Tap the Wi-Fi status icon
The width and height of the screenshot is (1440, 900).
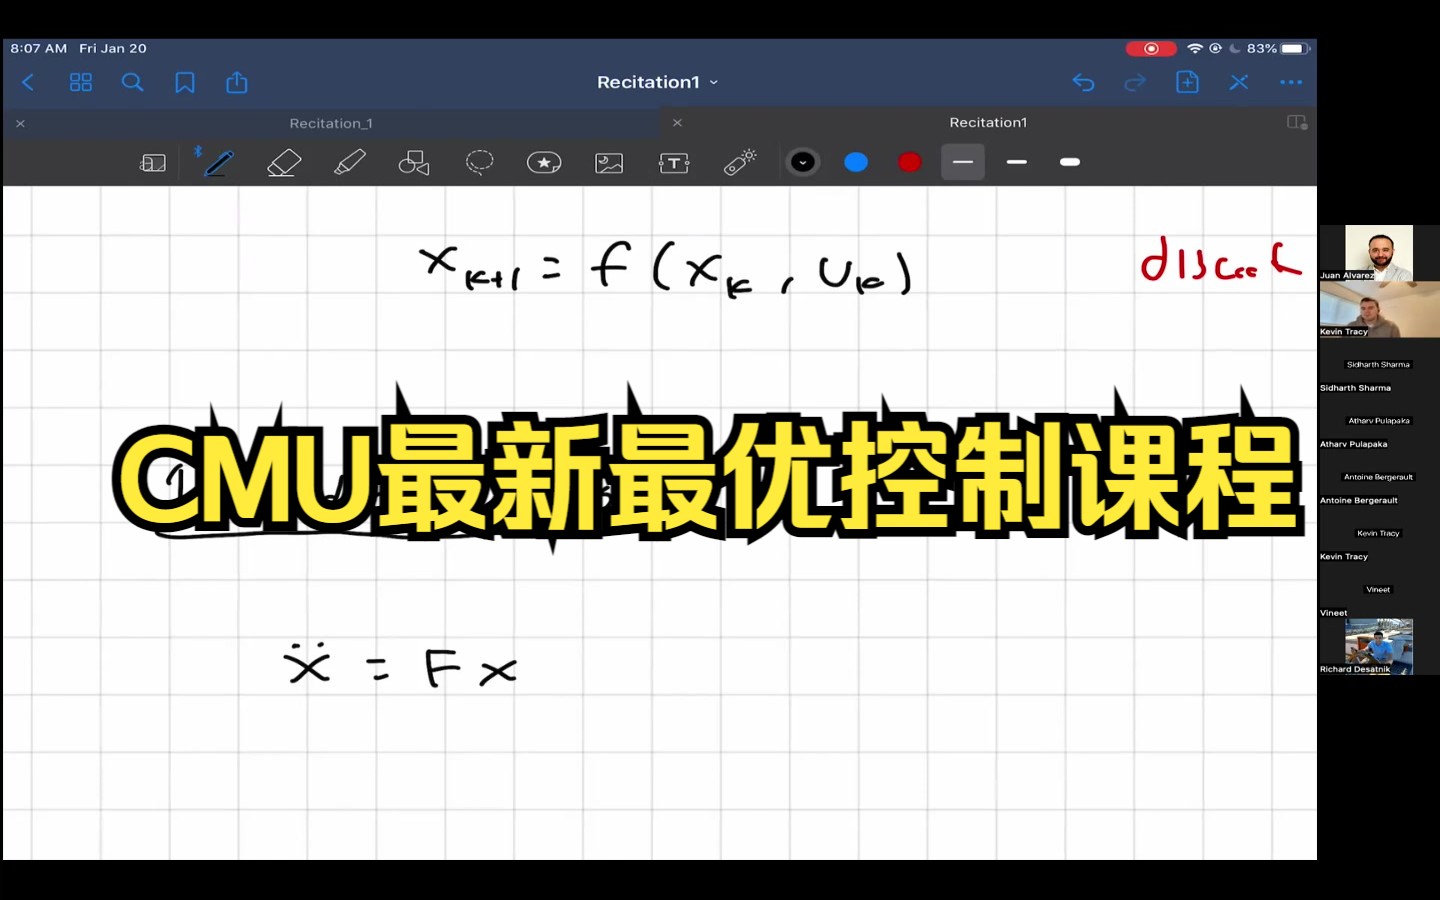click(x=1195, y=48)
